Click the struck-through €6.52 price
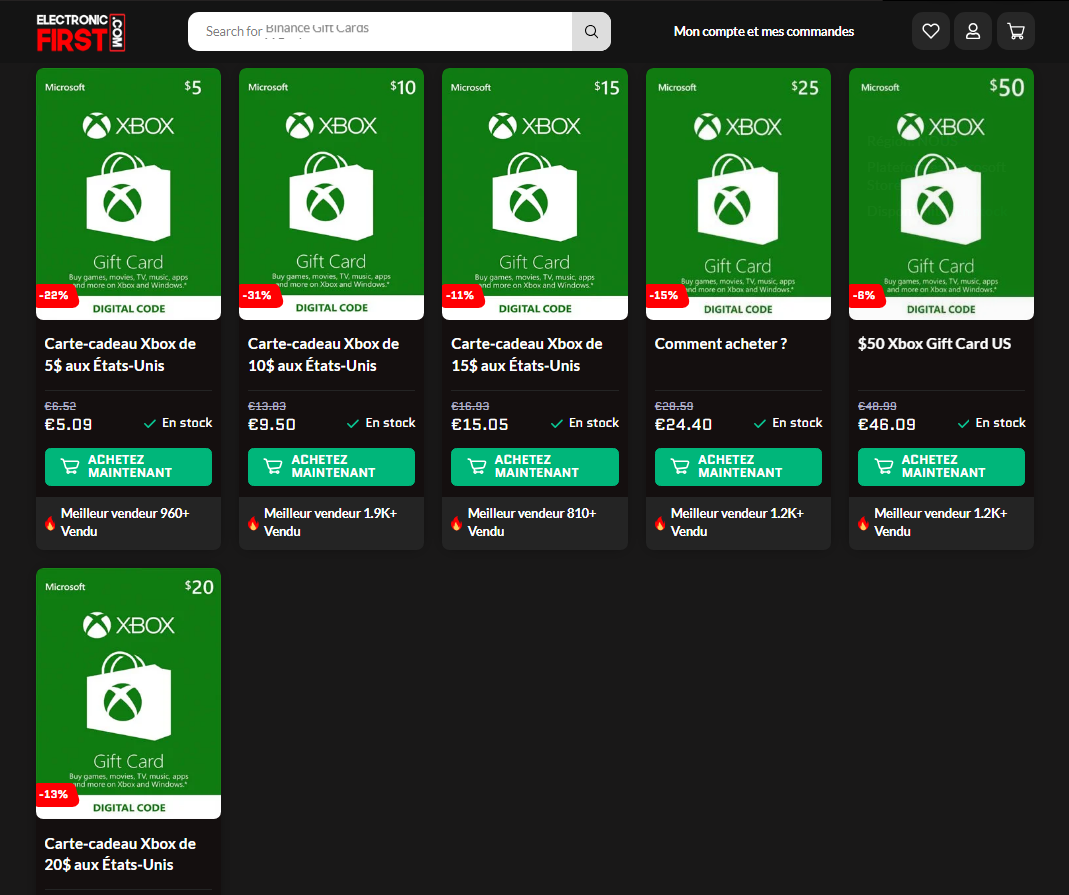The image size is (1069, 895). pyautogui.click(x=60, y=406)
